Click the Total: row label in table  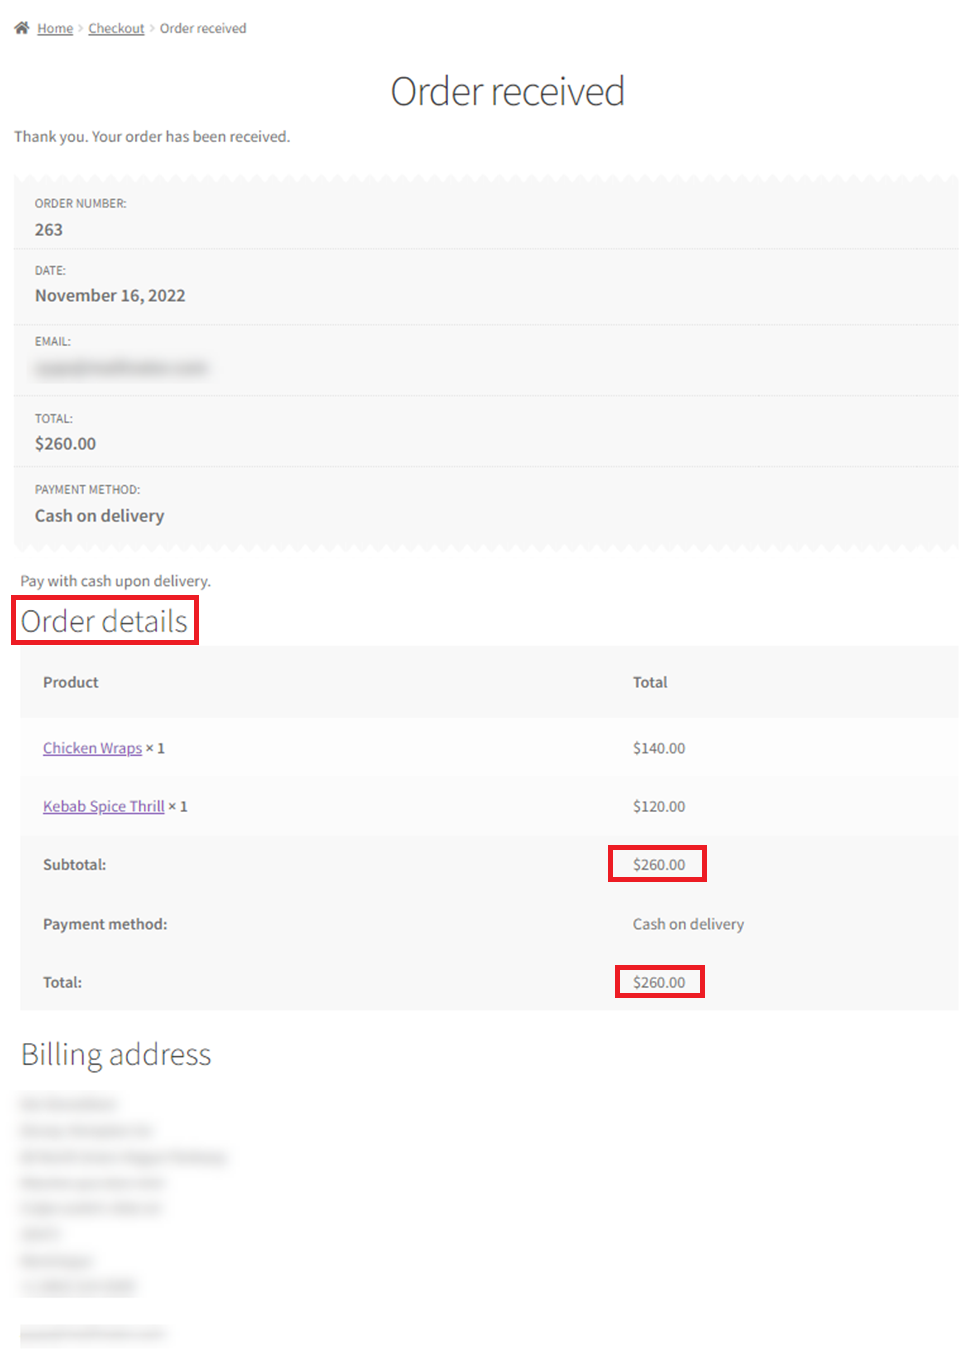pyautogui.click(x=62, y=982)
